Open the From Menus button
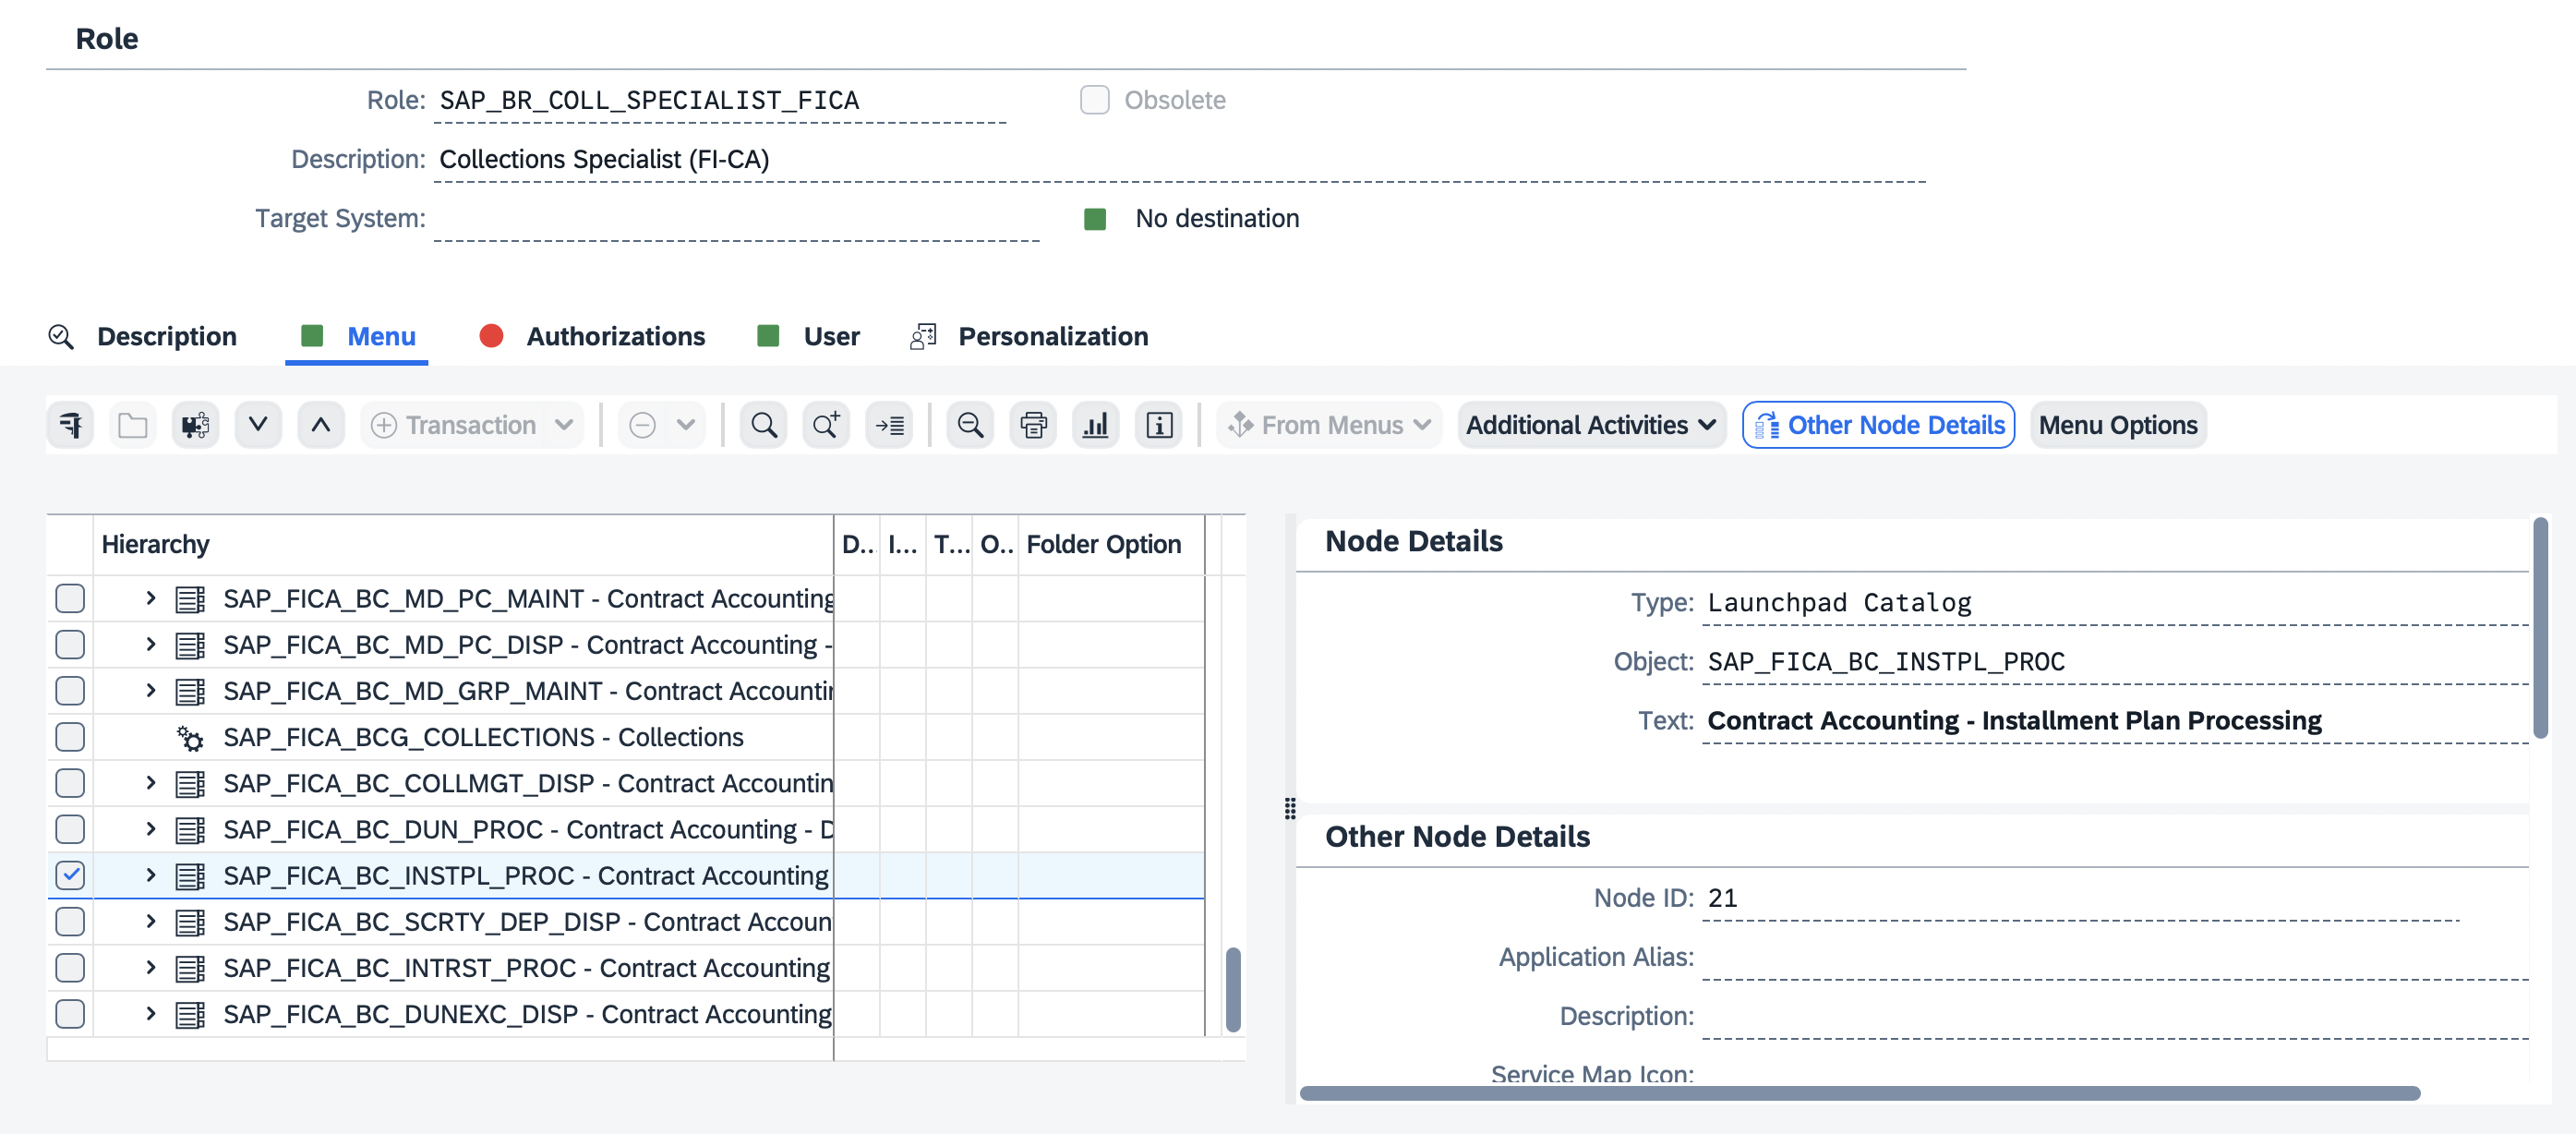Image resolution: width=2576 pixels, height=1134 pixels. point(1329,425)
